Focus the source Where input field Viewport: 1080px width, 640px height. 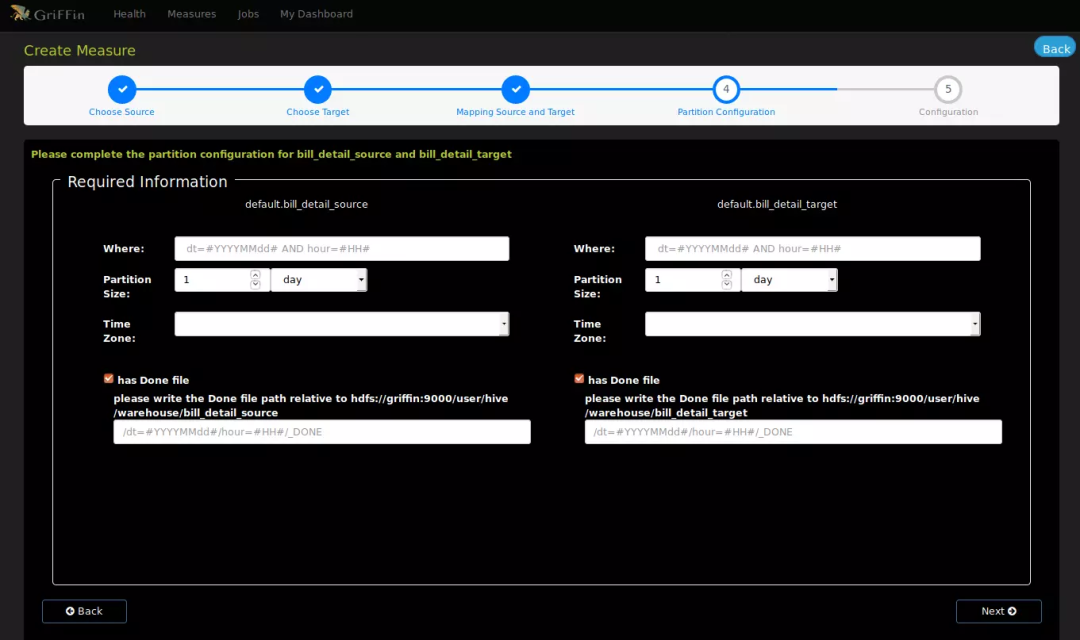click(x=342, y=249)
